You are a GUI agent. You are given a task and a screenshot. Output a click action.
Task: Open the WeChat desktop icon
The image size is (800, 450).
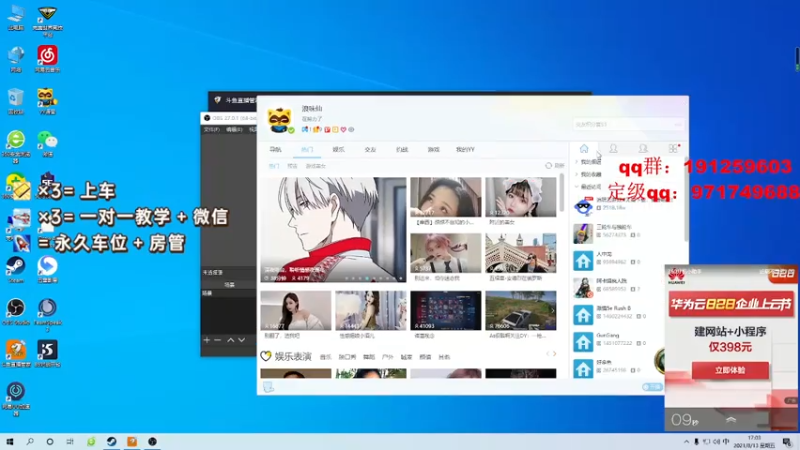(47, 142)
